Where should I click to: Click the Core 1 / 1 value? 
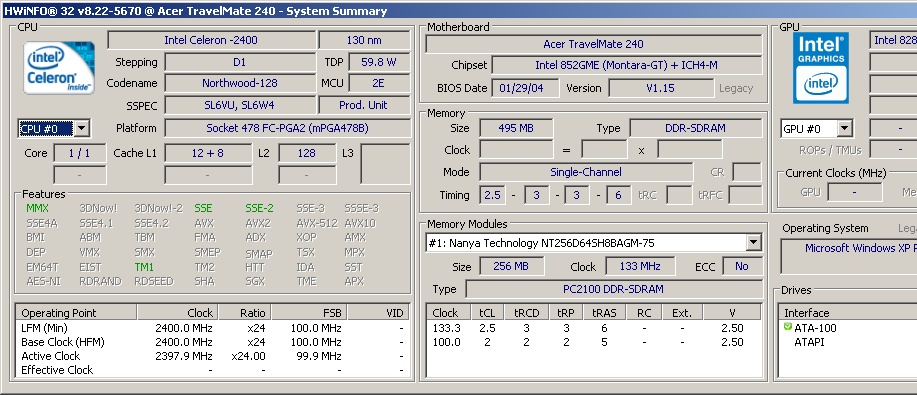pyautogui.click(x=80, y=153)
